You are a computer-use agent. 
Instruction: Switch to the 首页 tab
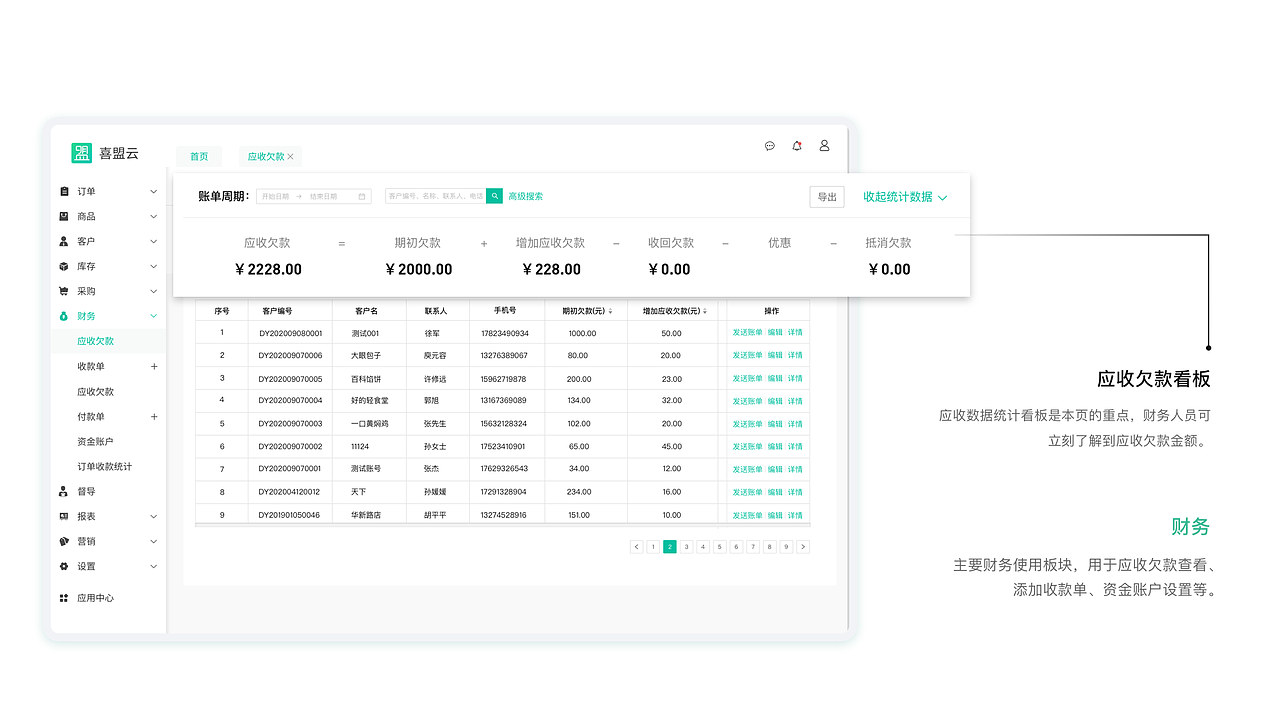(199, 157)
